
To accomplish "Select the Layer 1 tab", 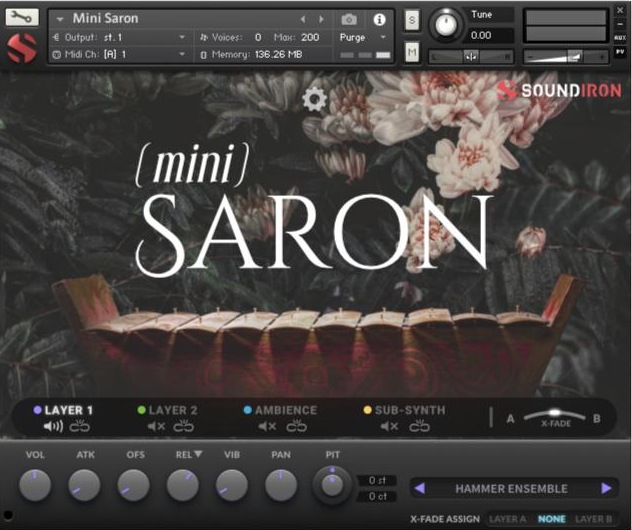I will [69, 410].
